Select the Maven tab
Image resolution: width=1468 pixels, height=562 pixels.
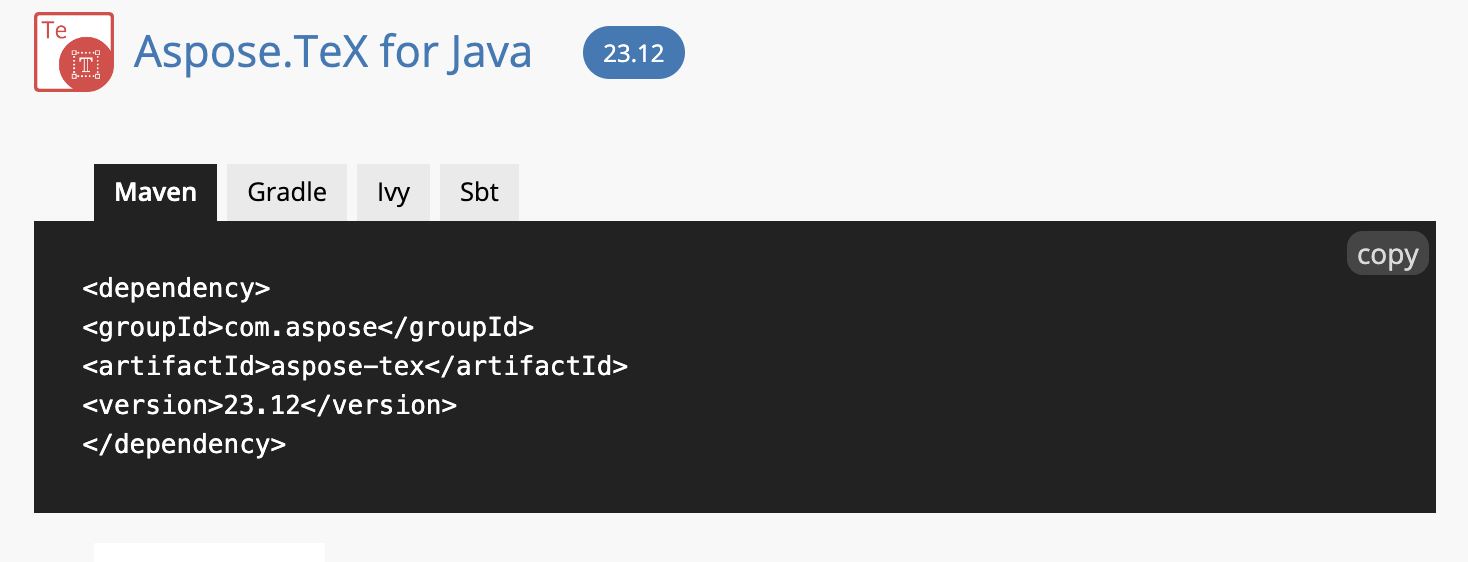point(155,192)
